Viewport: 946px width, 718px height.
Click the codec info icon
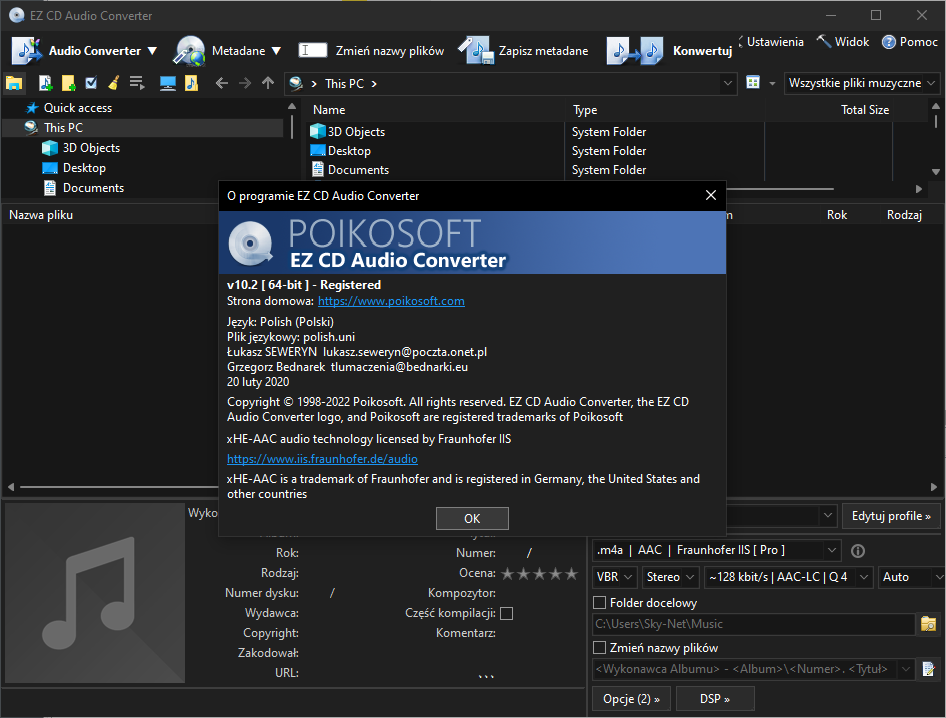coord(857,551)
